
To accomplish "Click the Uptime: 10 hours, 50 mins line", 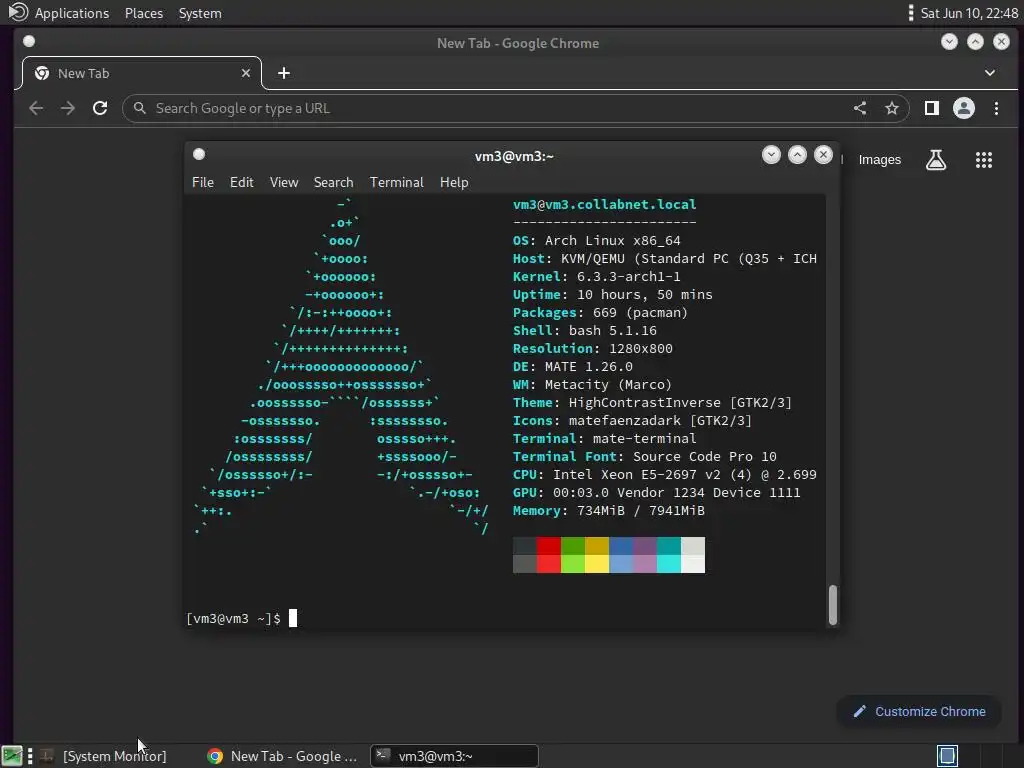I will pyautogui.click(x=613, y=295).
